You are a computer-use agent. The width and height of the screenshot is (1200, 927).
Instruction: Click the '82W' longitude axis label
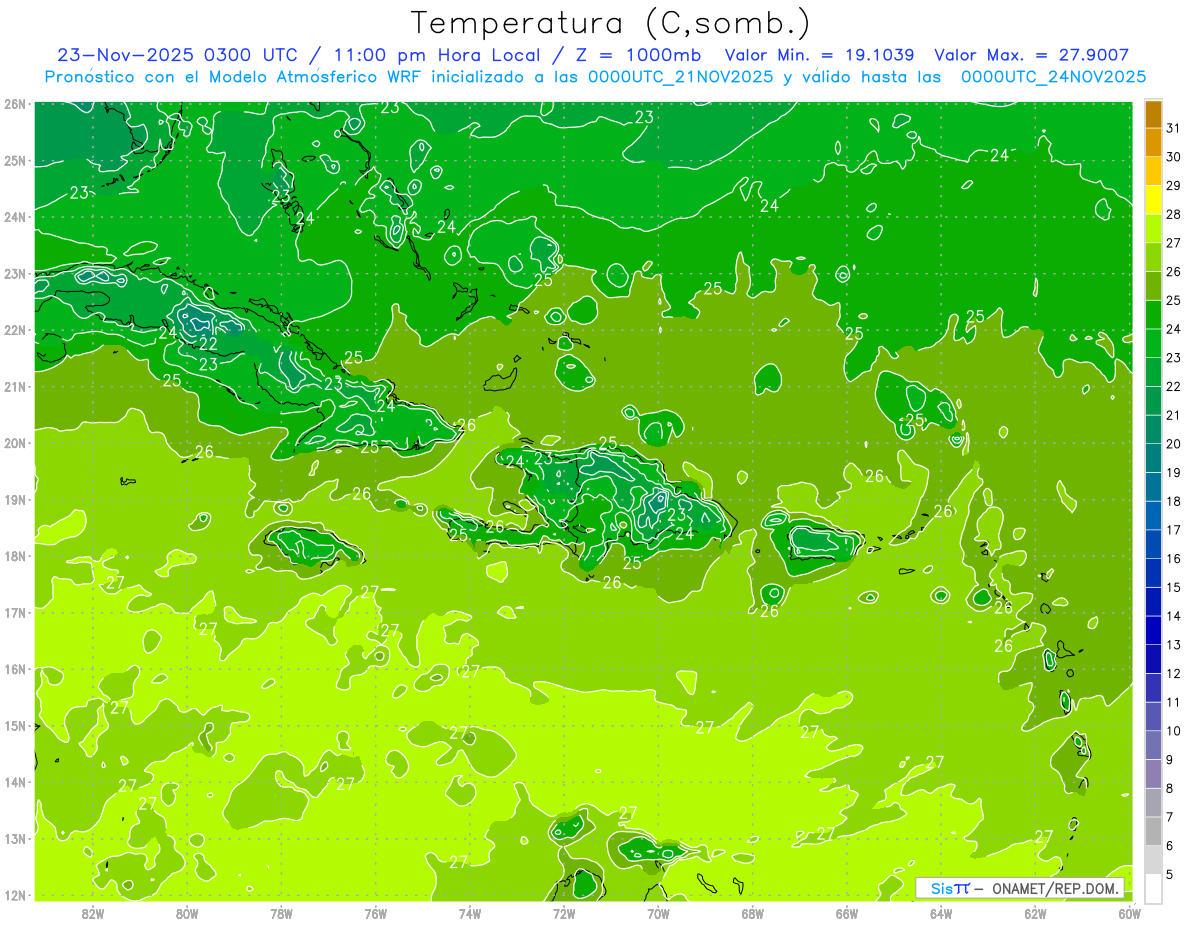tap(93, 913)
